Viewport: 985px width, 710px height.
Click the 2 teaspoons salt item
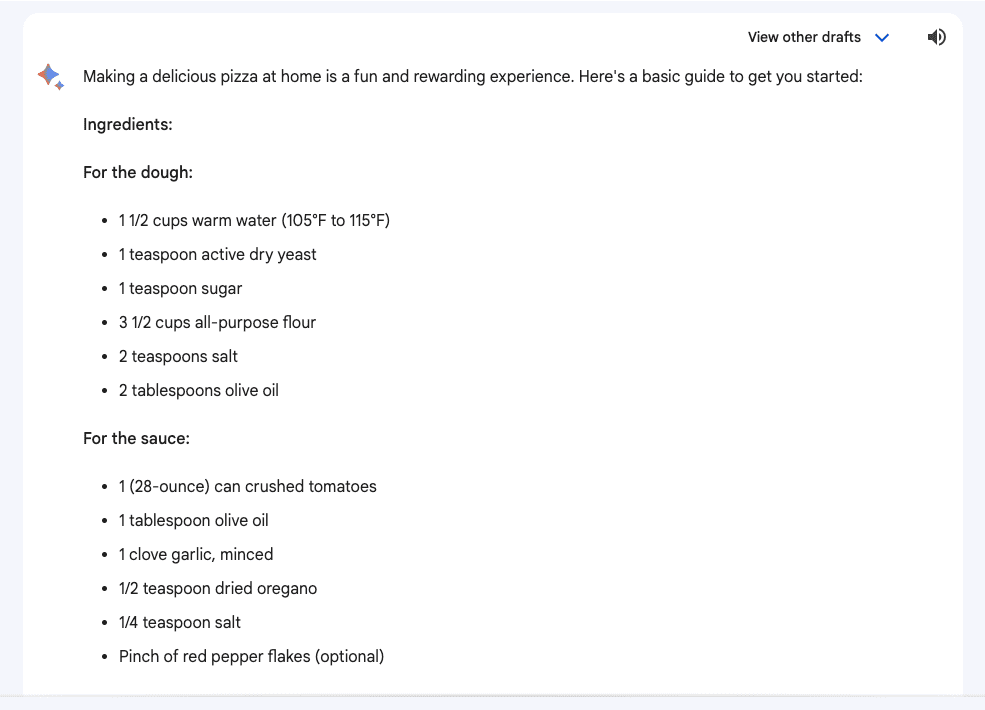(x=178, y=356)
